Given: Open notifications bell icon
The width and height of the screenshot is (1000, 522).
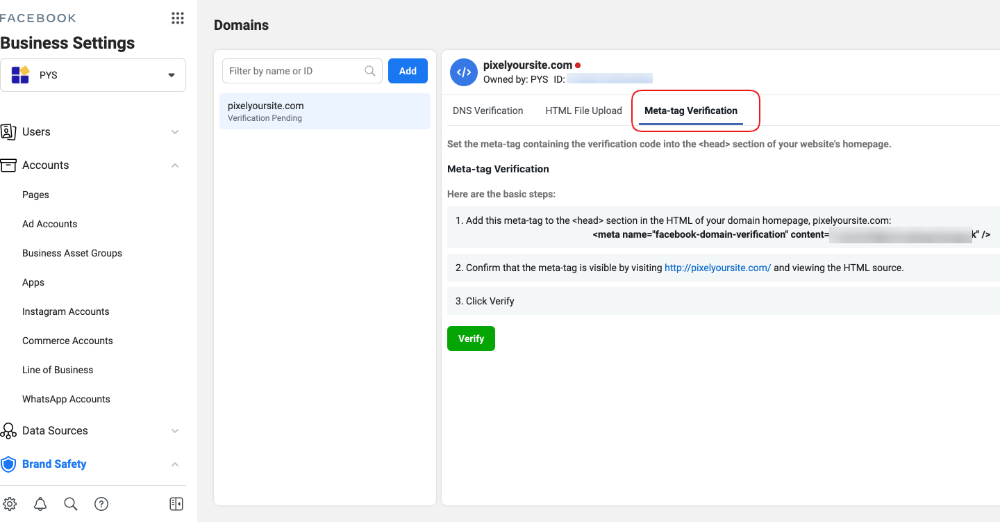Looking at the screenshot, I should click(40, 504).
